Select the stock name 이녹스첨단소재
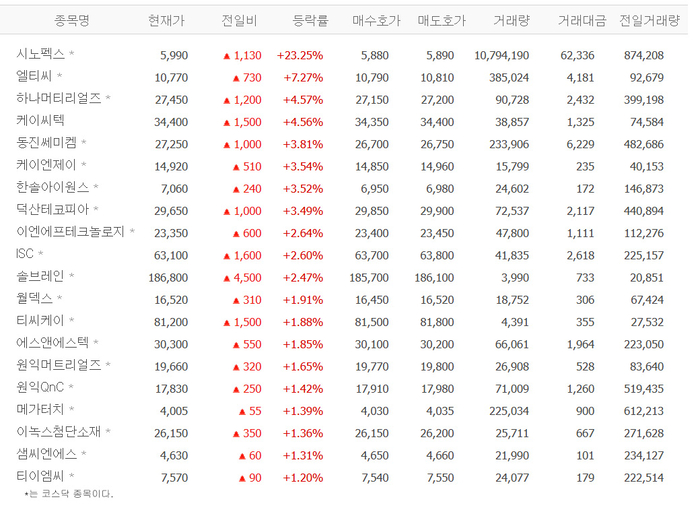The width and height of the screenshot is (700, 516). tap(59, 432)
